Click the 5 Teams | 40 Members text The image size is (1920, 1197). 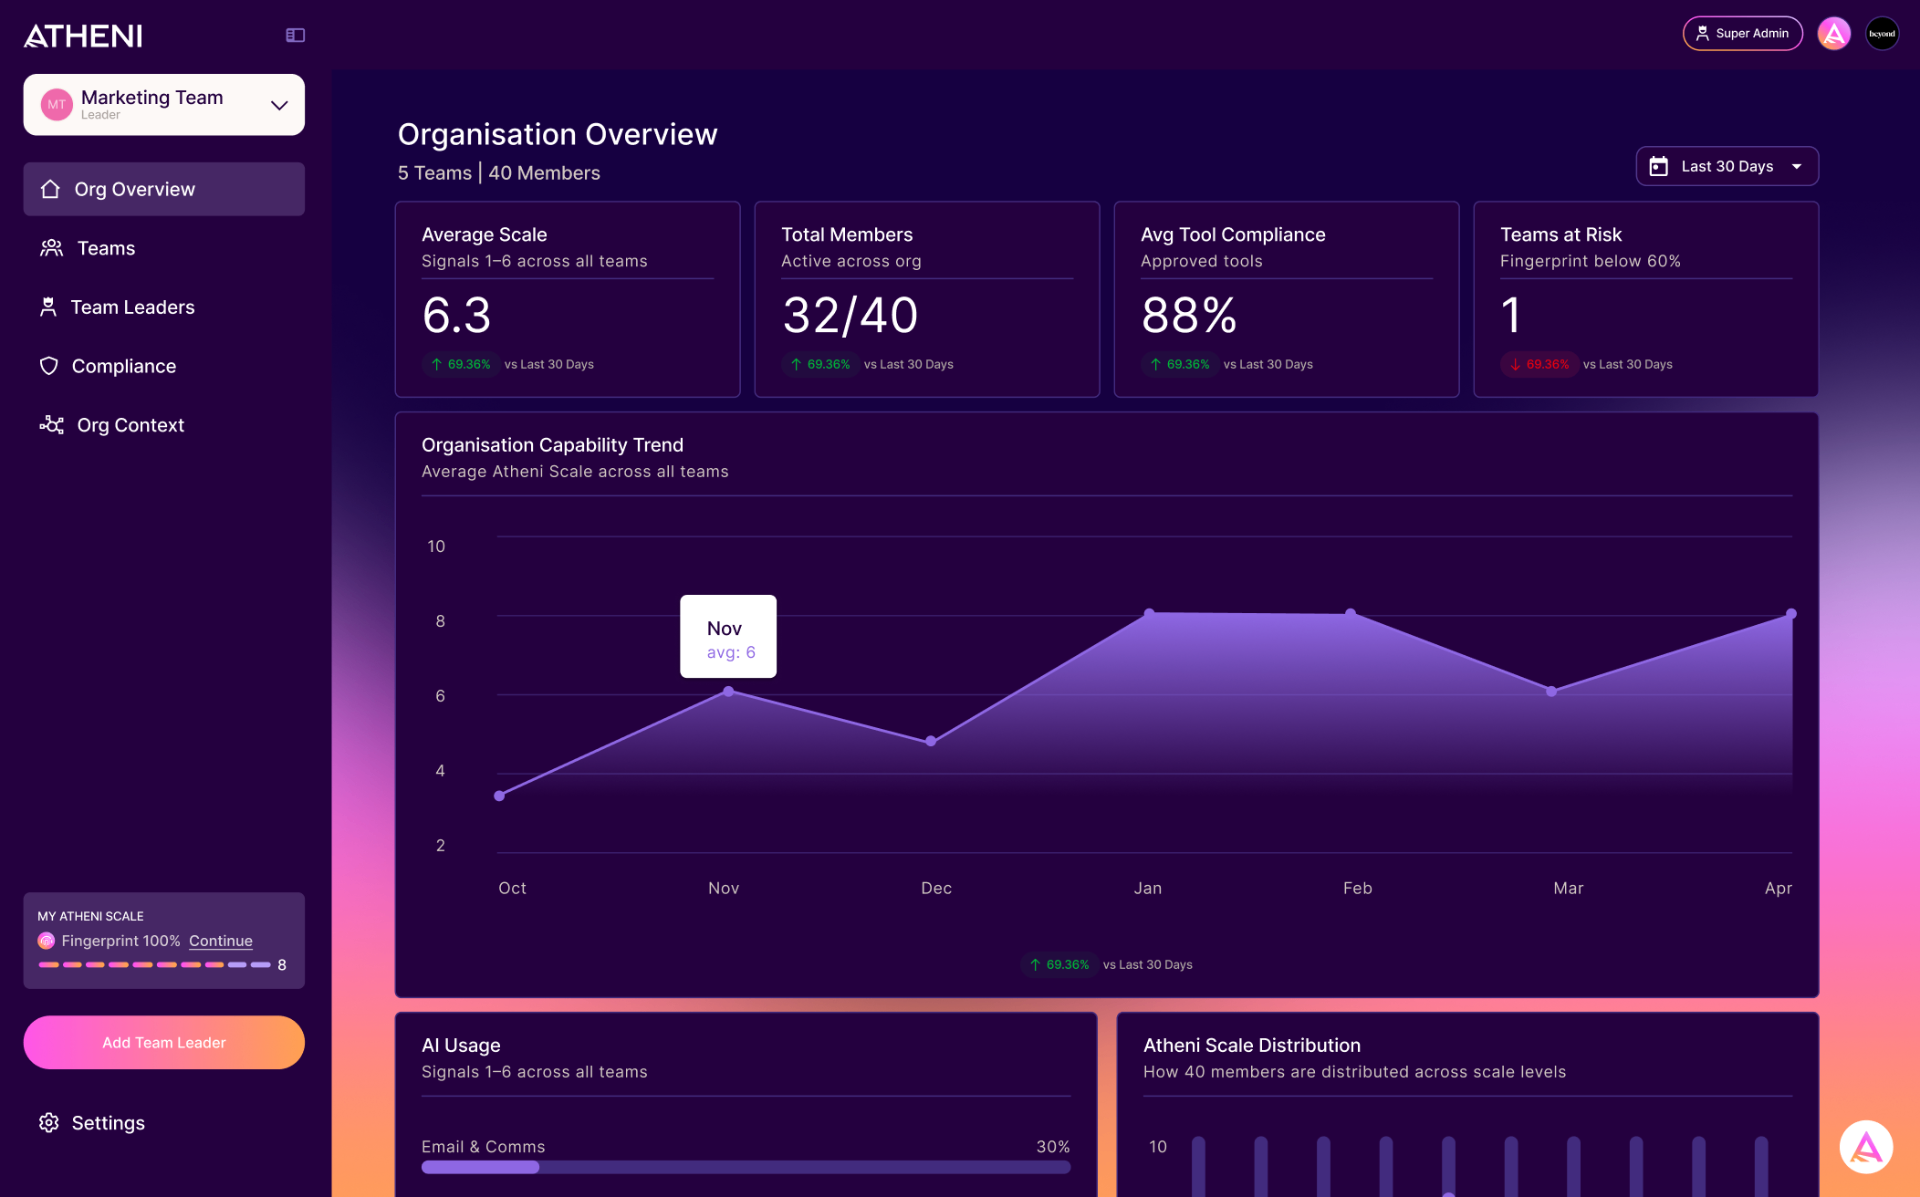point(499,173)
